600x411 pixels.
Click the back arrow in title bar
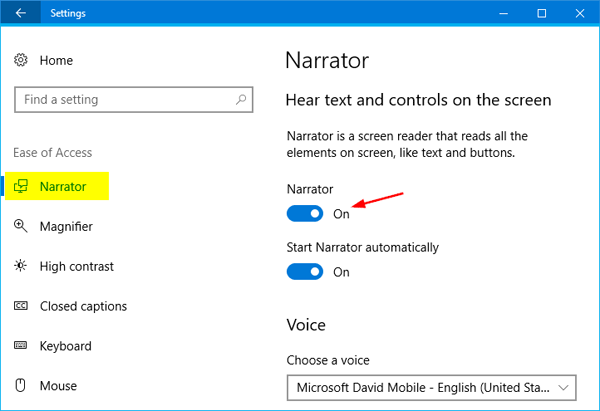point(21,14)
